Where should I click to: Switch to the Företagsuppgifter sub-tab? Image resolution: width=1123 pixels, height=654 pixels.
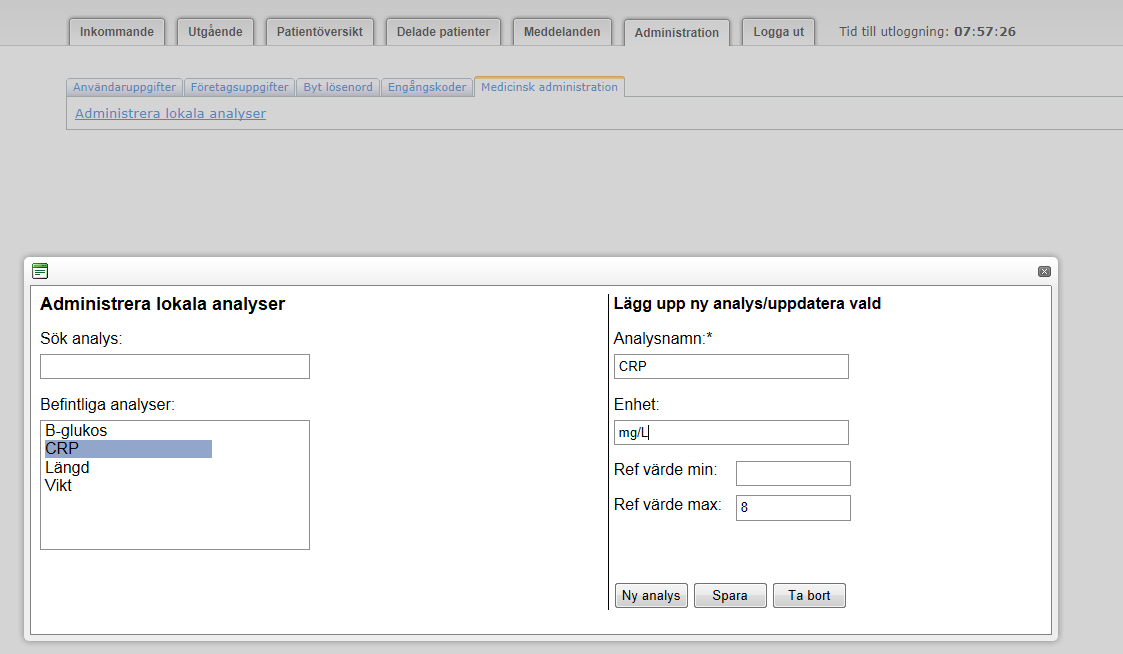pyautogui.click(x=239, y=87)
